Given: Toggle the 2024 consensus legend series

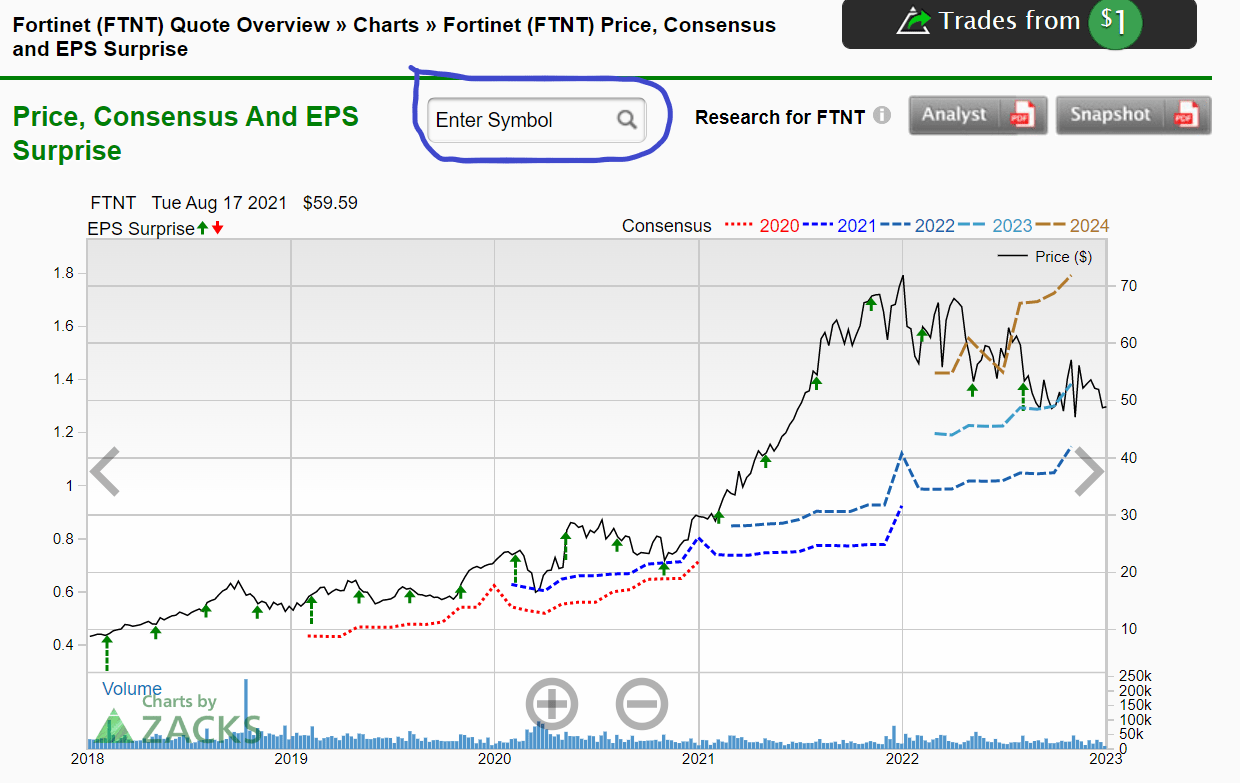Looking at the screenshot, I should click(x=1073, y=226).
